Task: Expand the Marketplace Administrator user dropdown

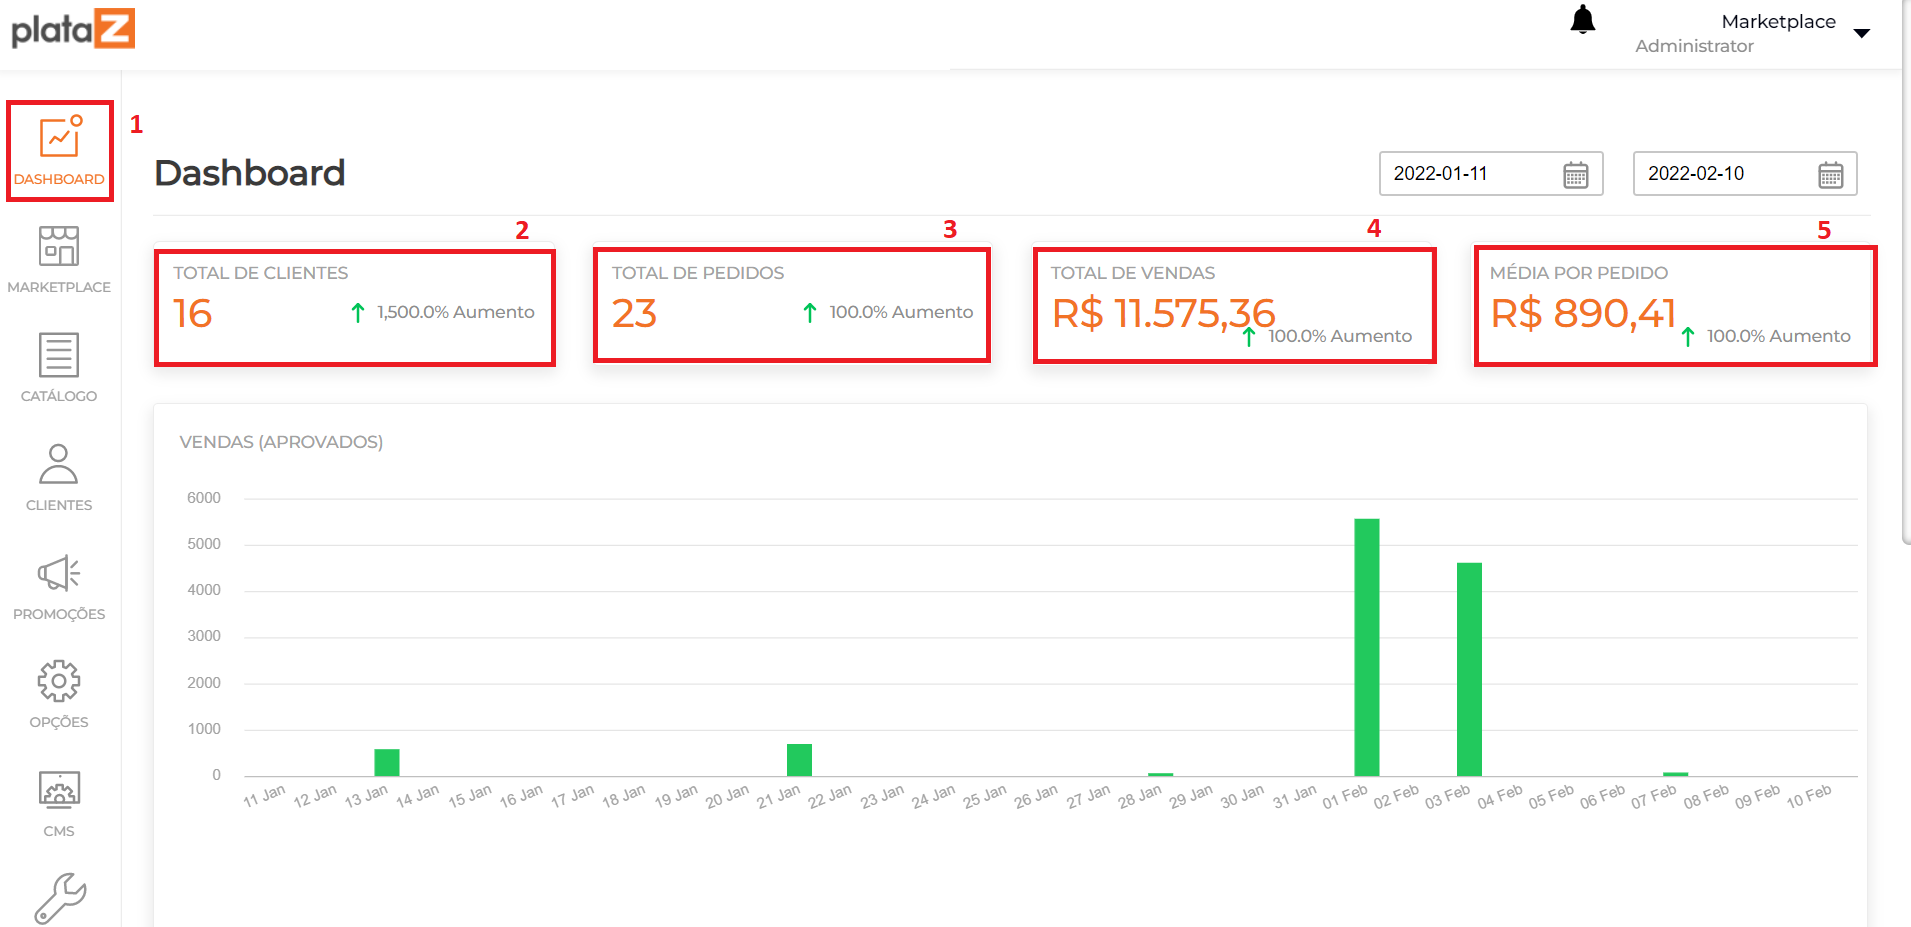Action: (1861, 33)
